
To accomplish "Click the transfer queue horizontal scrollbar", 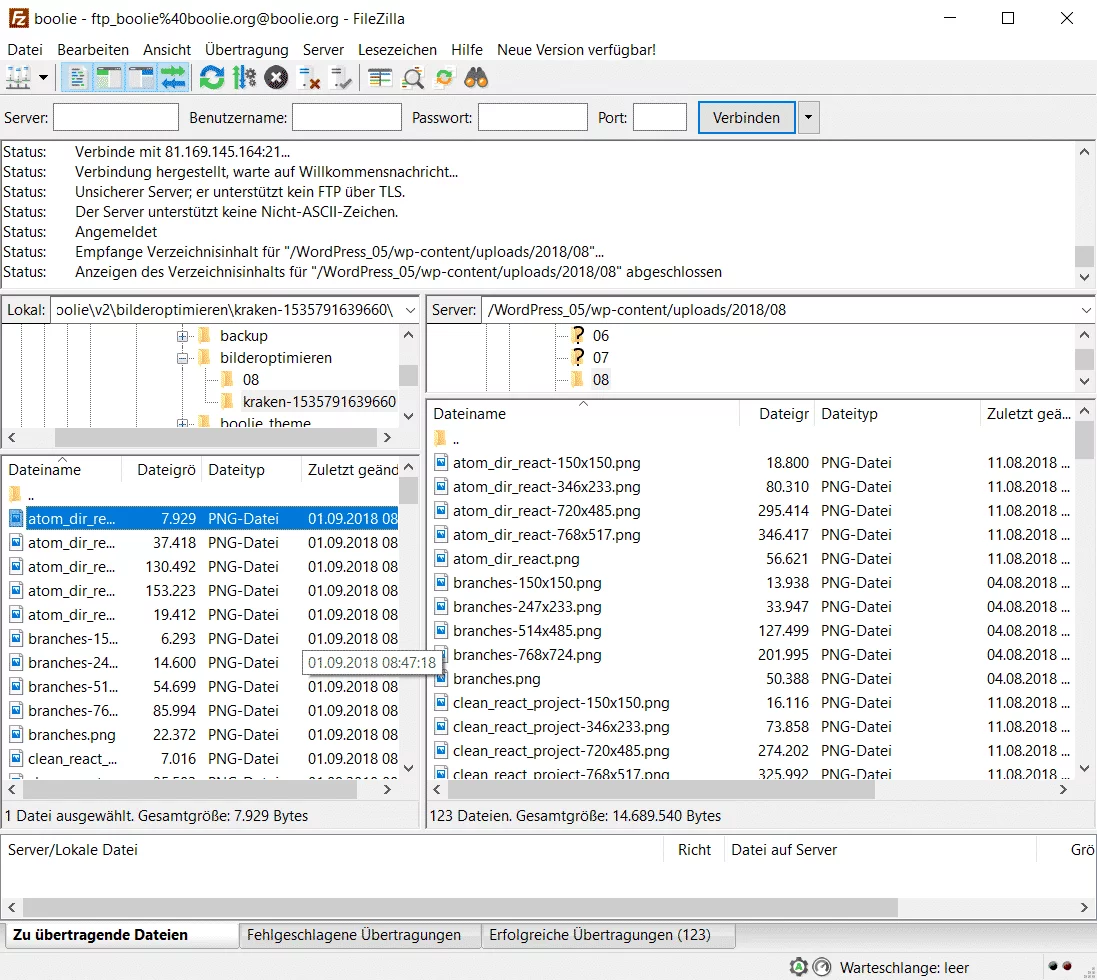I will (460, 907).
